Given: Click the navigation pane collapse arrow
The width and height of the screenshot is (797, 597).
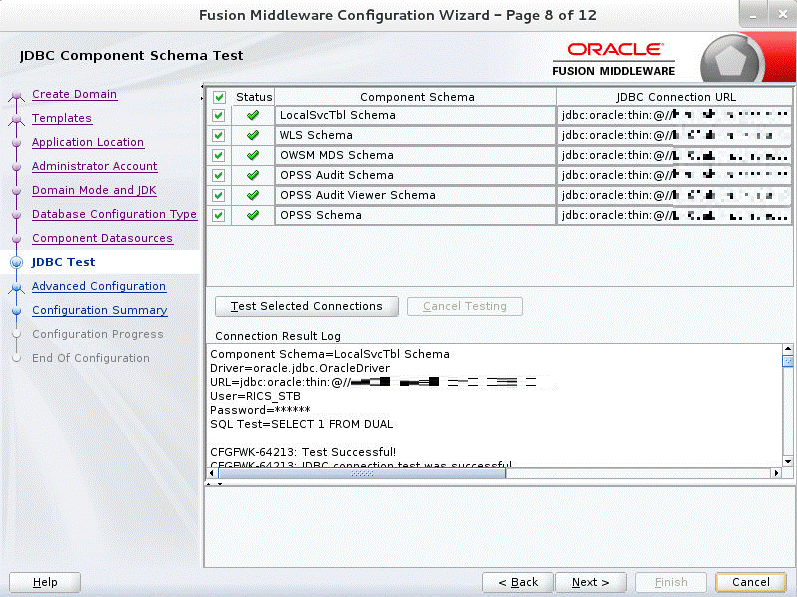Looking at the screenshot, I should (202, 92).
